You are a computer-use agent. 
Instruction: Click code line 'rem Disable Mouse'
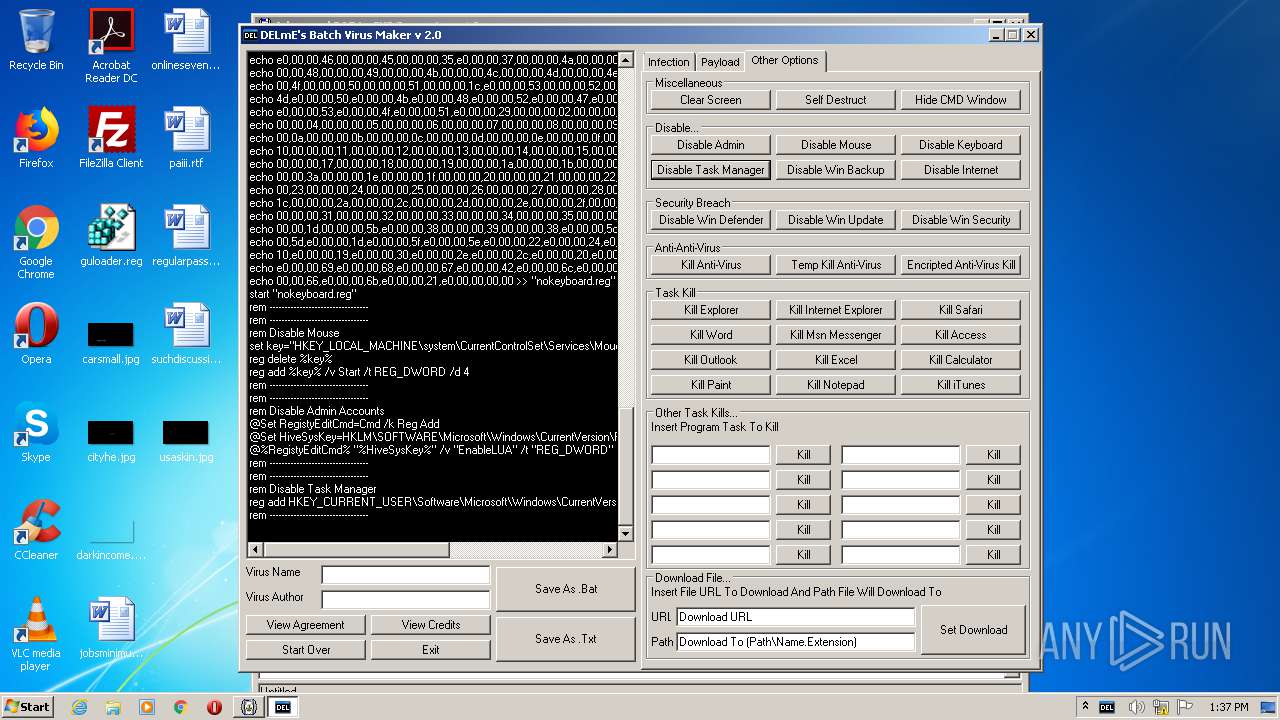point(294,333)
